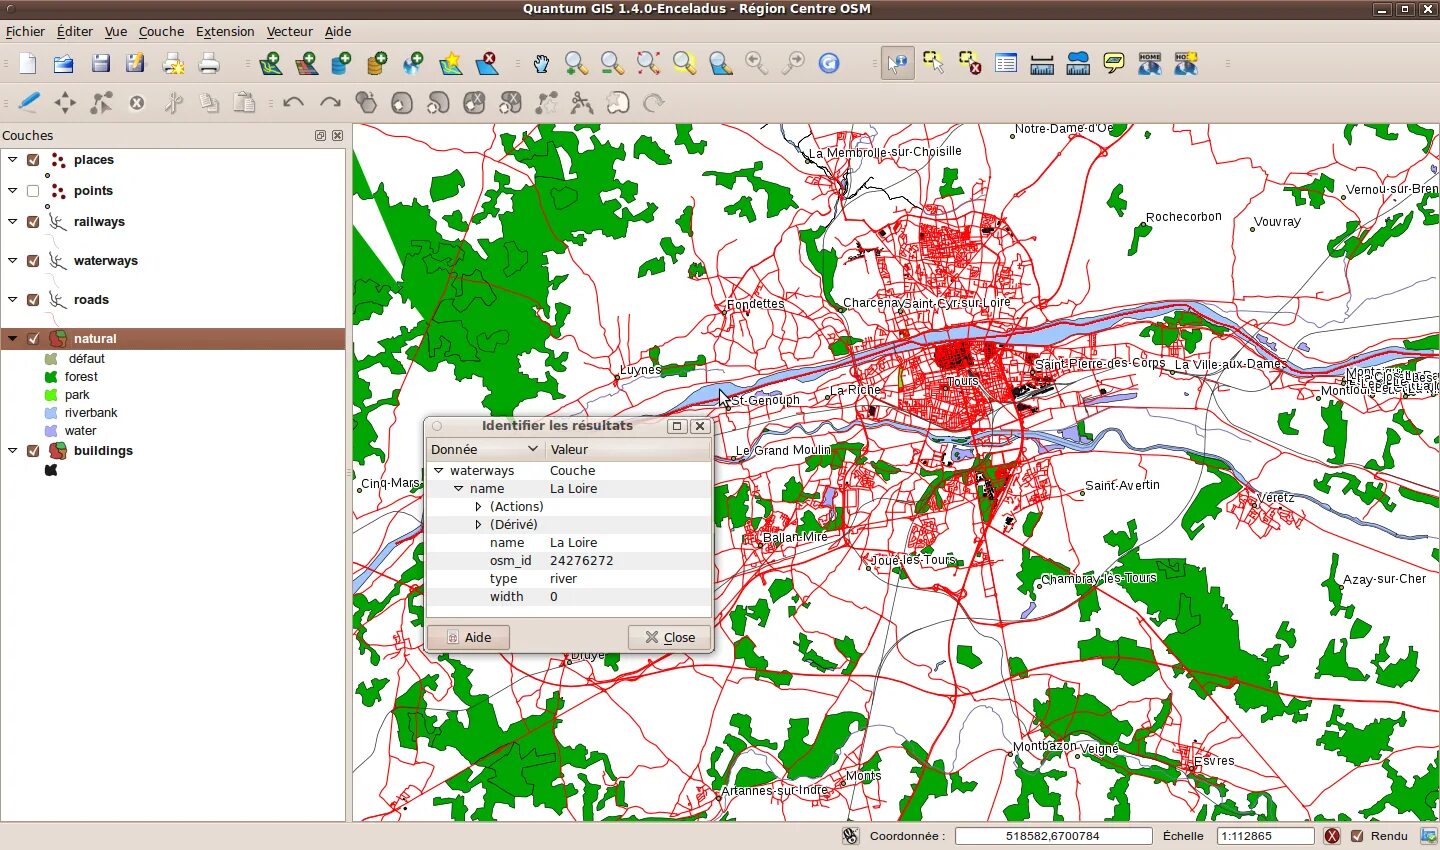The image size is (1440, 850).
Task: Collapse the buildings layer legend
Action: [12, 451]
